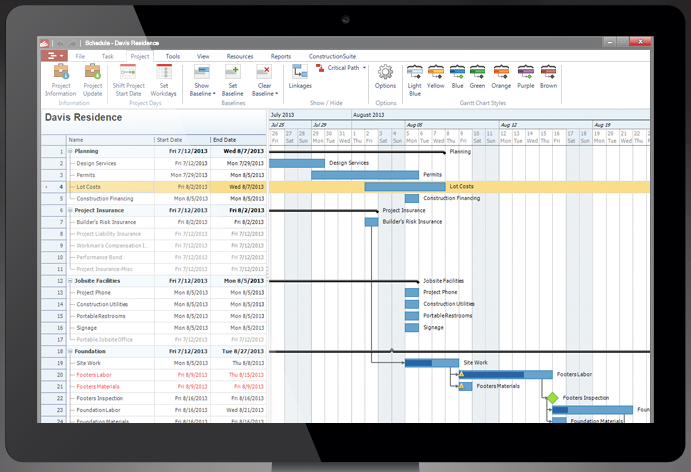The width and height of the screenshot is (691, 472).
Task: Click the Project Update icon
Action: coord(93,78)
